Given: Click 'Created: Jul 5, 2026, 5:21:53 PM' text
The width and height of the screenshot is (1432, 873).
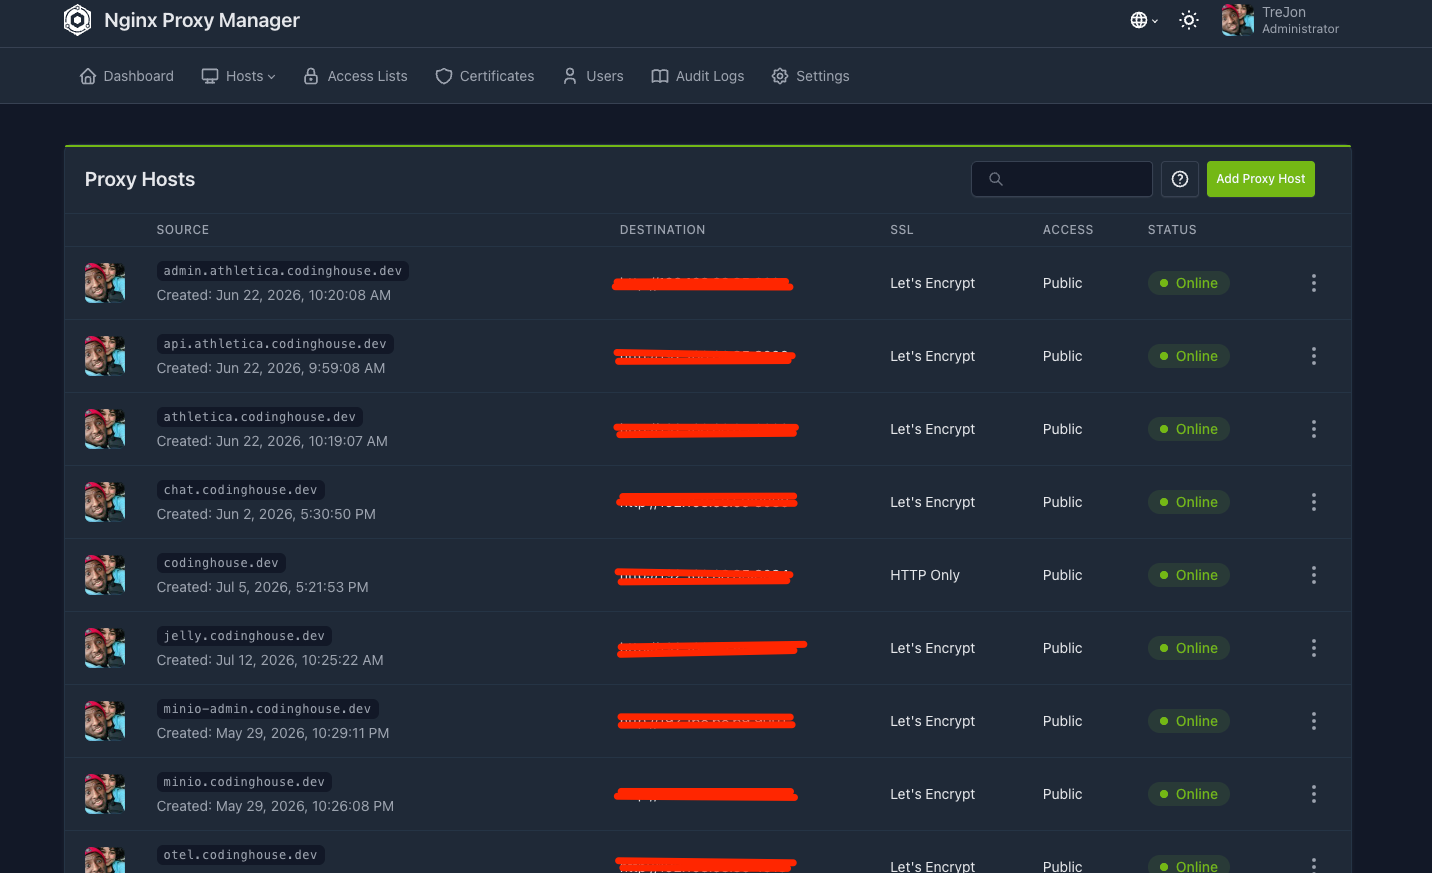Looking at the screenshot, I should pyautogui.click(x=263, y=587).
